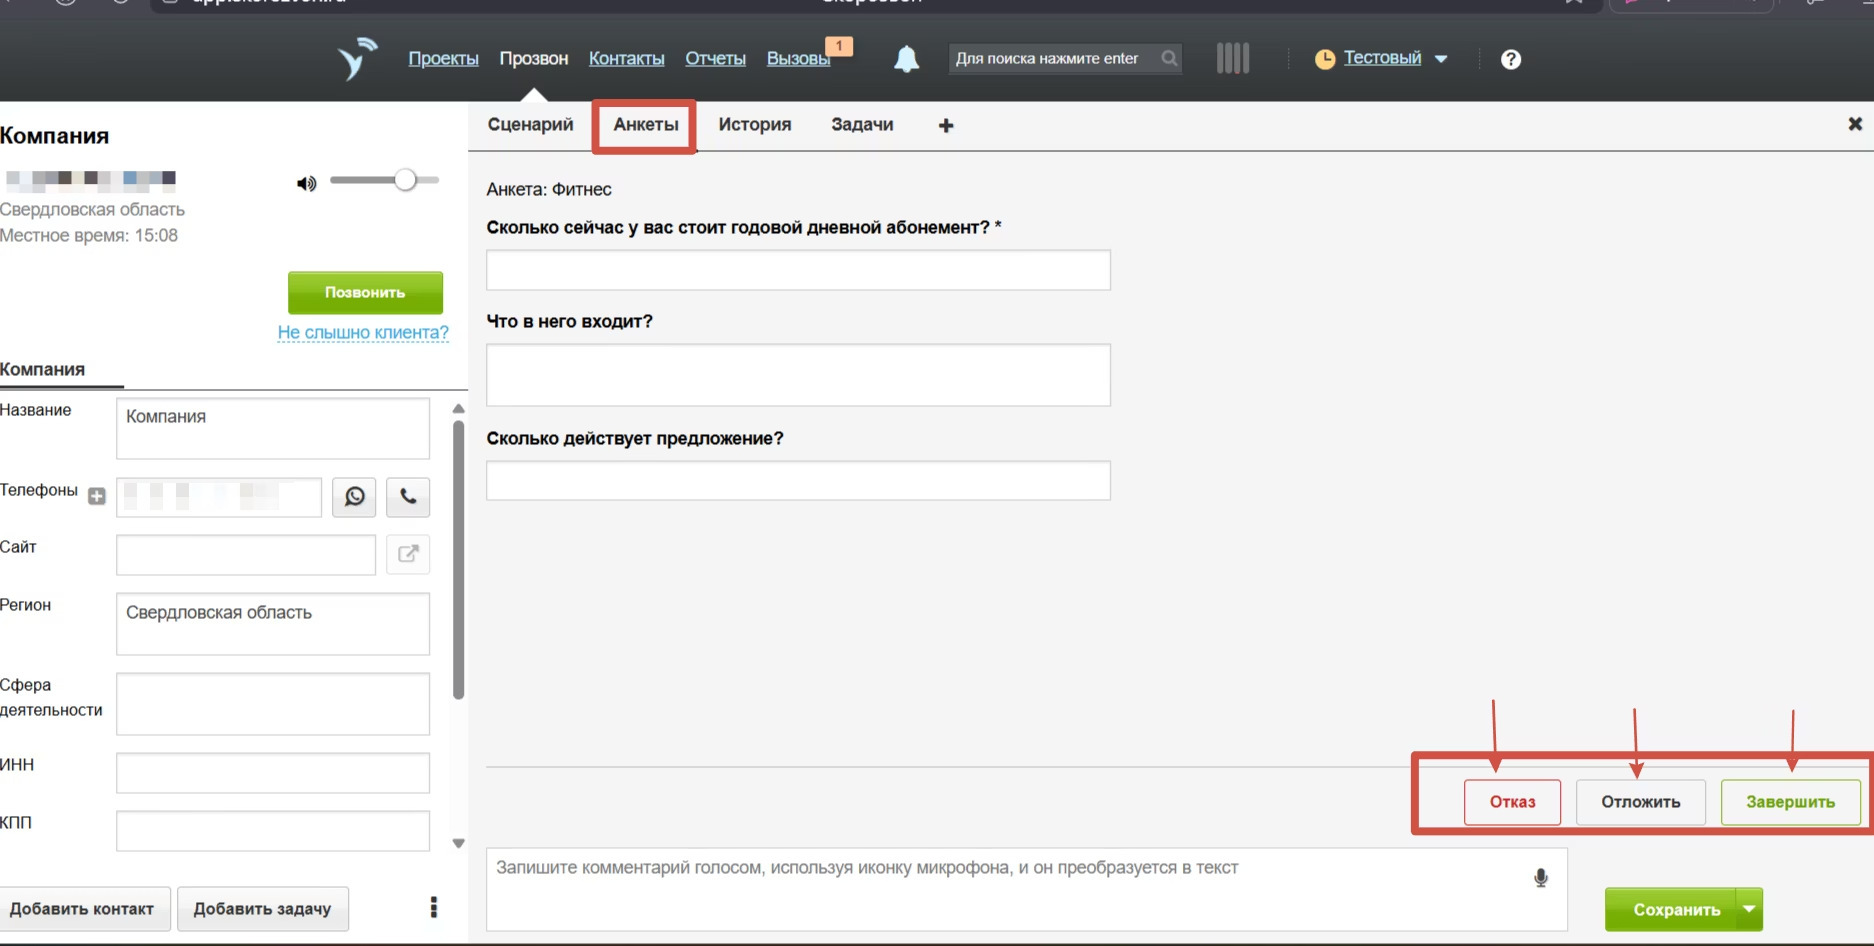The height and width of the screenshot is (946, 1874).
Task: Open Контакты in top menu
Action: [x=626, y=59]
